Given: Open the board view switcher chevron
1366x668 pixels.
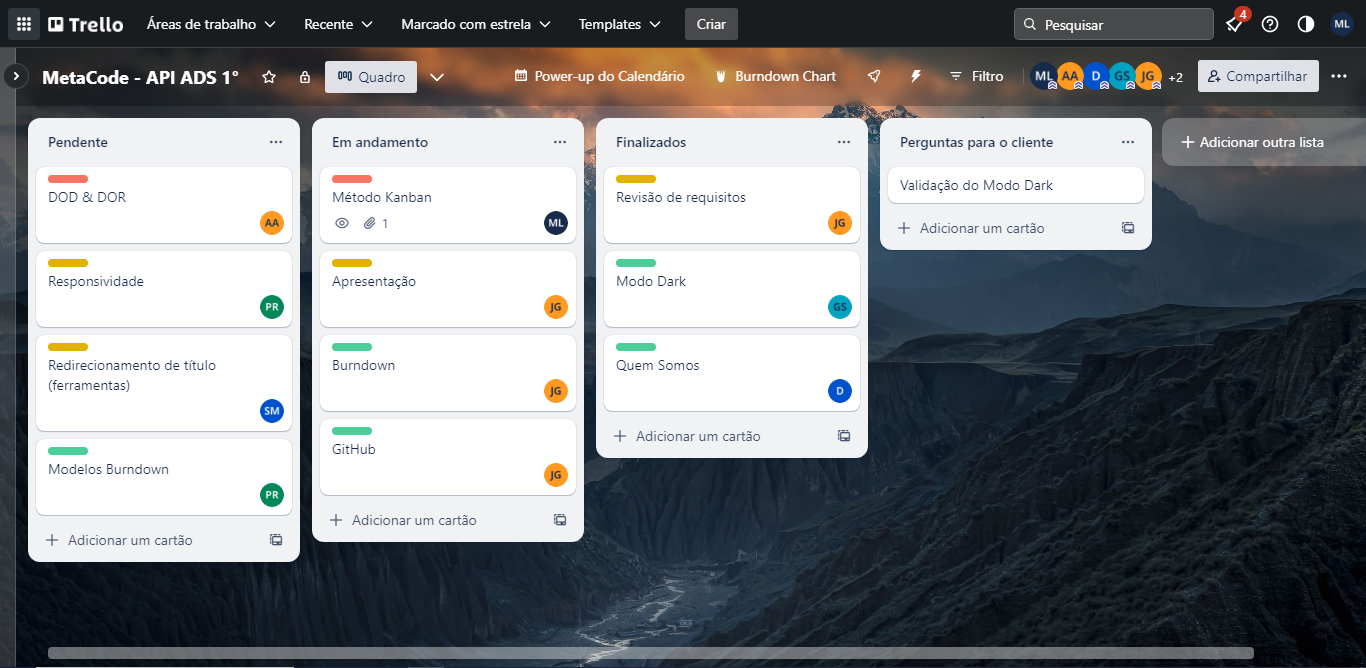Looking at the screenshot, I should point(437,77).
